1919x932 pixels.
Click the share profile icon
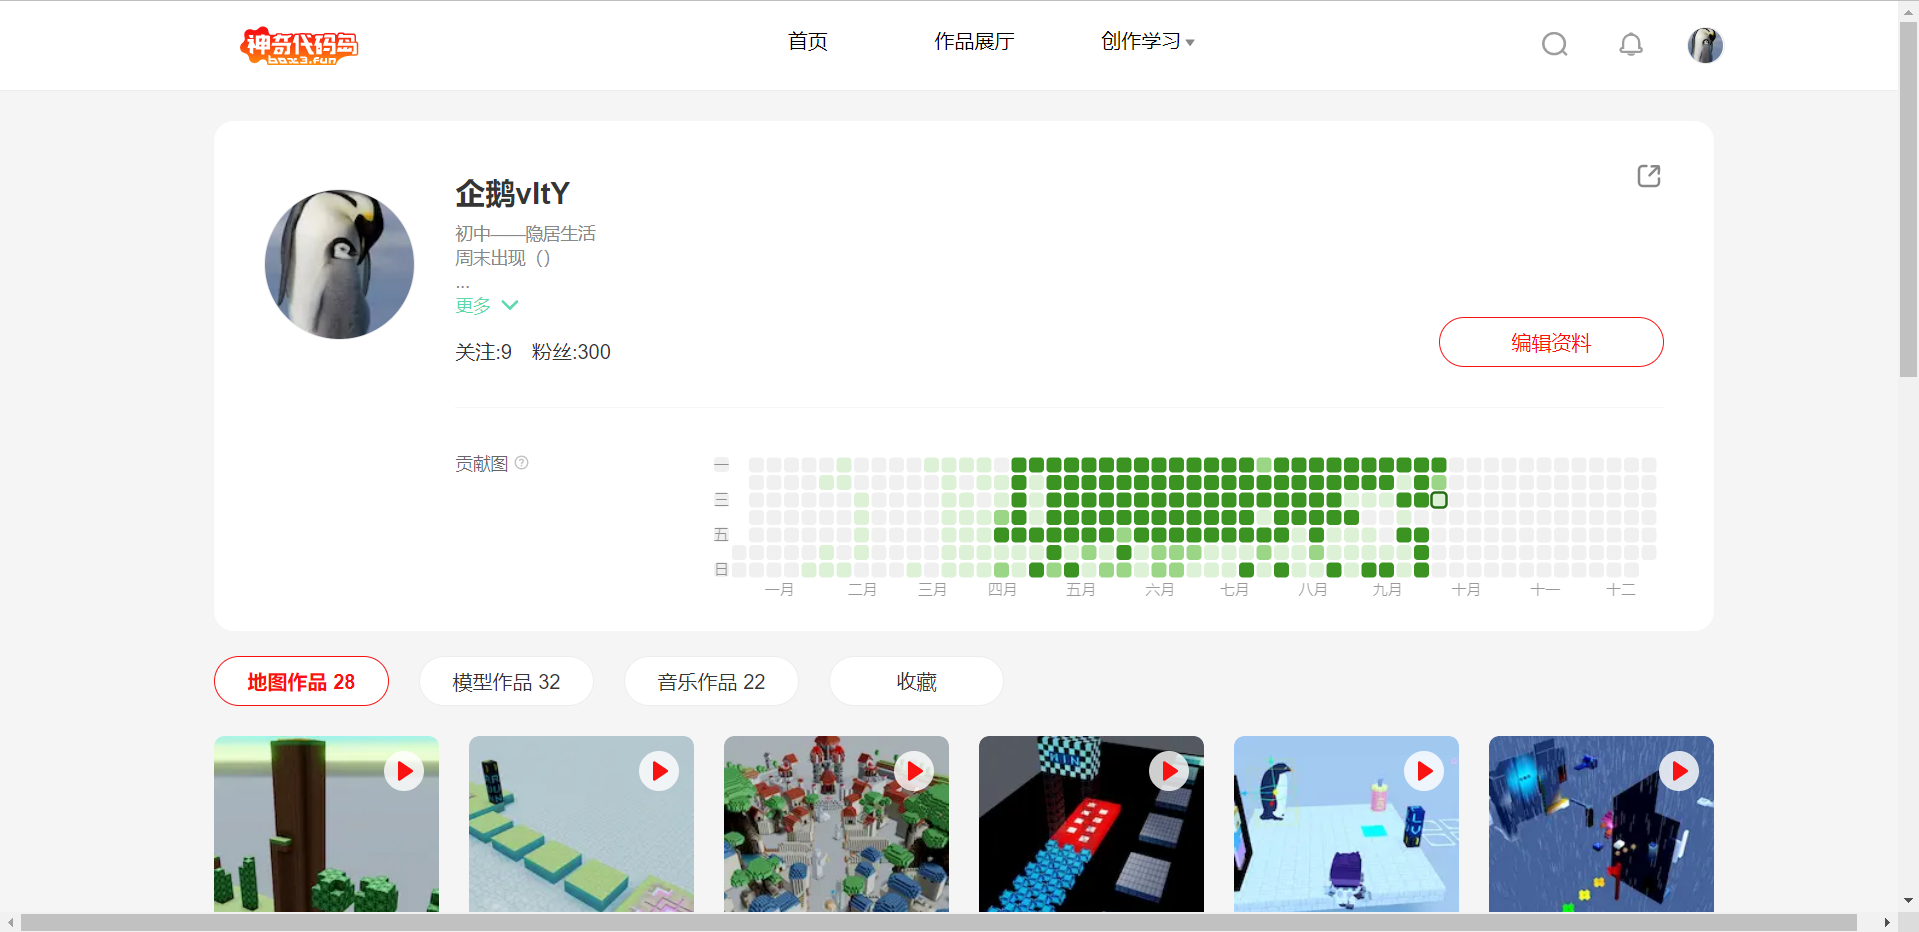click(x=1649, y=176)
